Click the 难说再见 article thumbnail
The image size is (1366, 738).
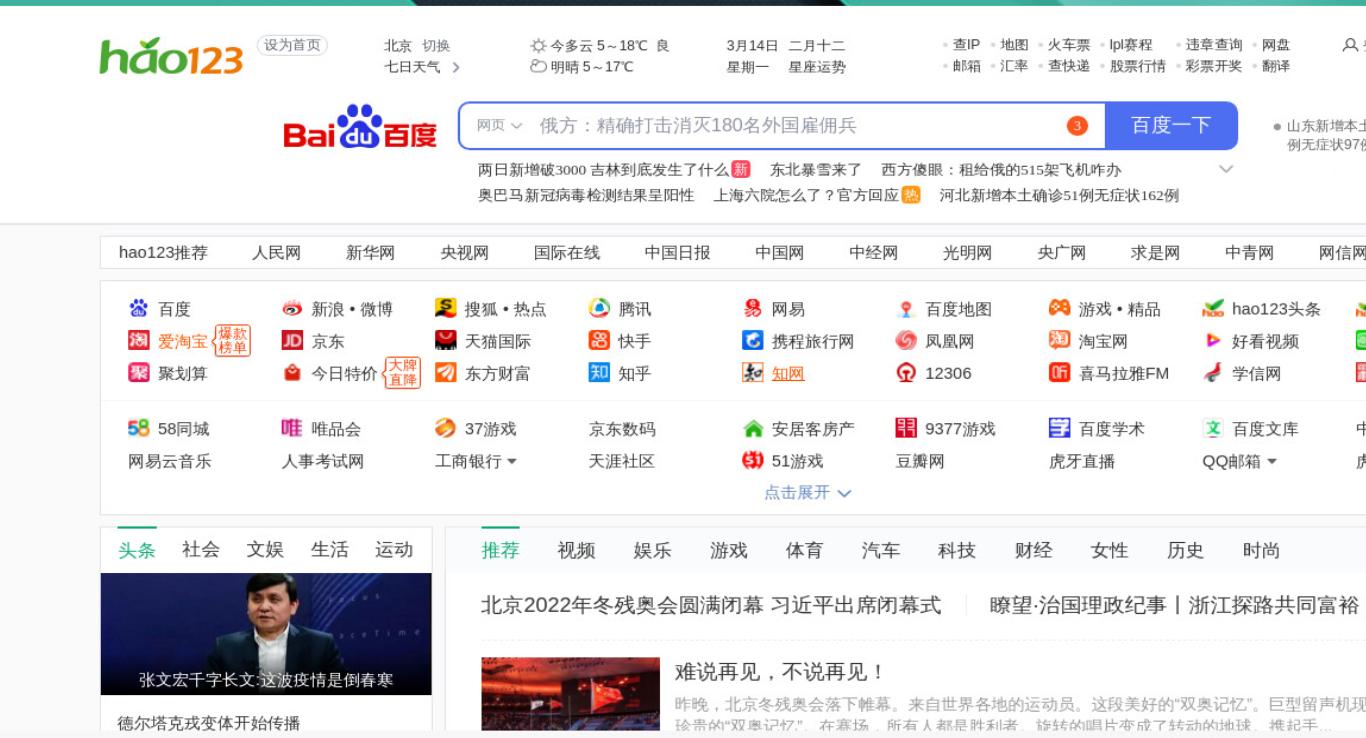pos(570,694)
